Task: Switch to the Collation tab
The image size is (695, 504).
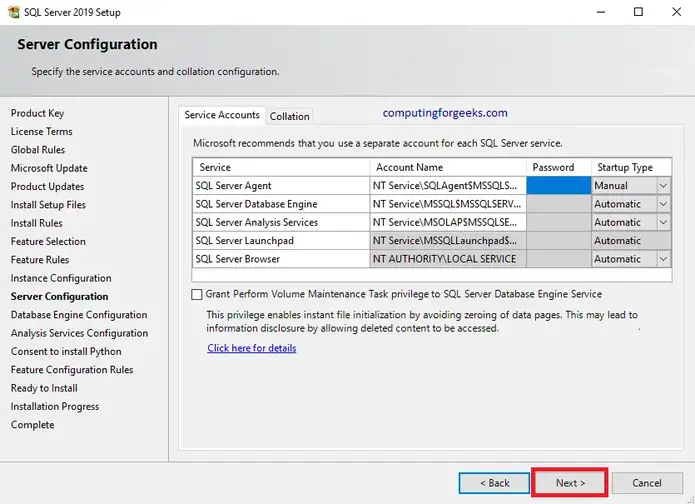Action: [290, 117]
